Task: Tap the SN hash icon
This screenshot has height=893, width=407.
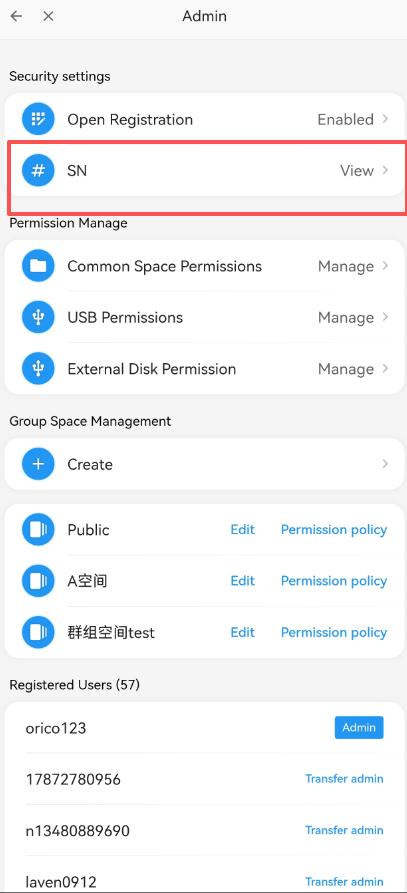Action: tap(38, 170)
